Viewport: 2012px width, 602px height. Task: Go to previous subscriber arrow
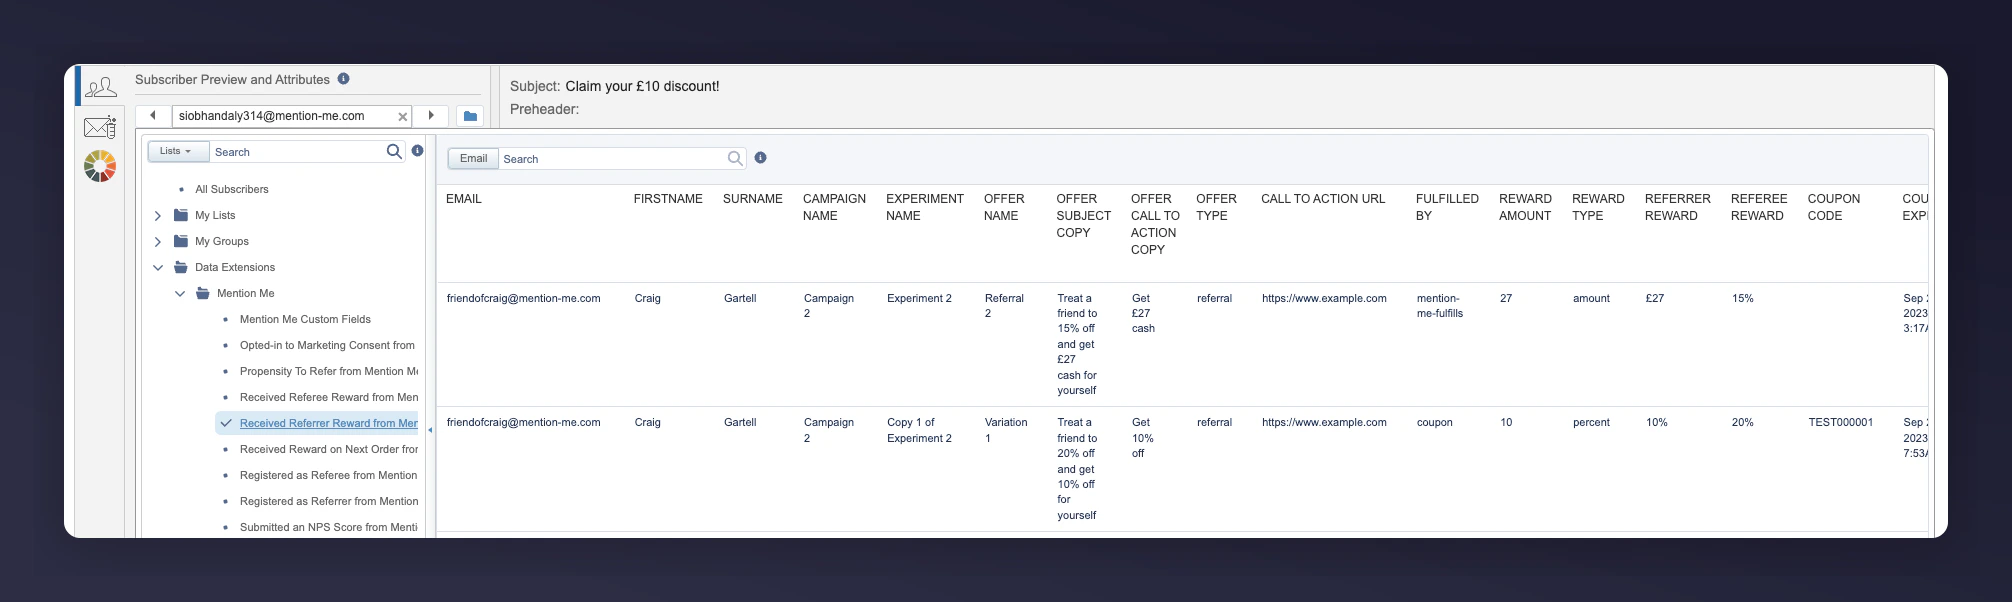click(x=153, y=116)
